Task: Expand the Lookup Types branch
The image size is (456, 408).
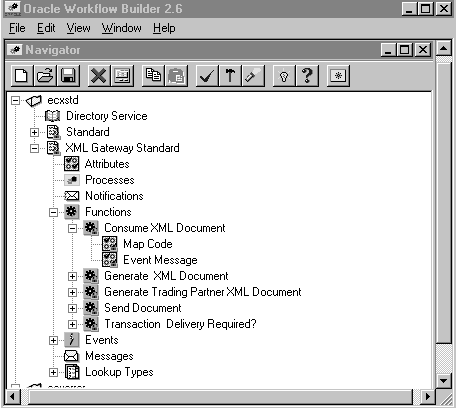Action: coord(53,372)
